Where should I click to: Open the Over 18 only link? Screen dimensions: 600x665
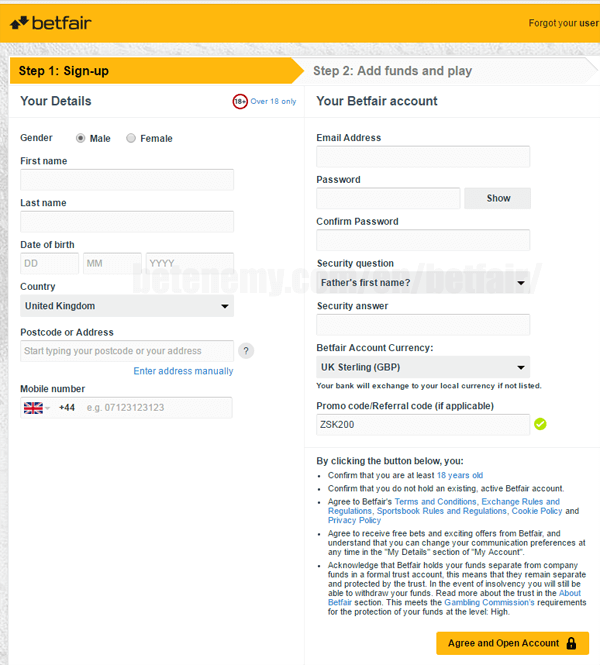coord(273,101)
